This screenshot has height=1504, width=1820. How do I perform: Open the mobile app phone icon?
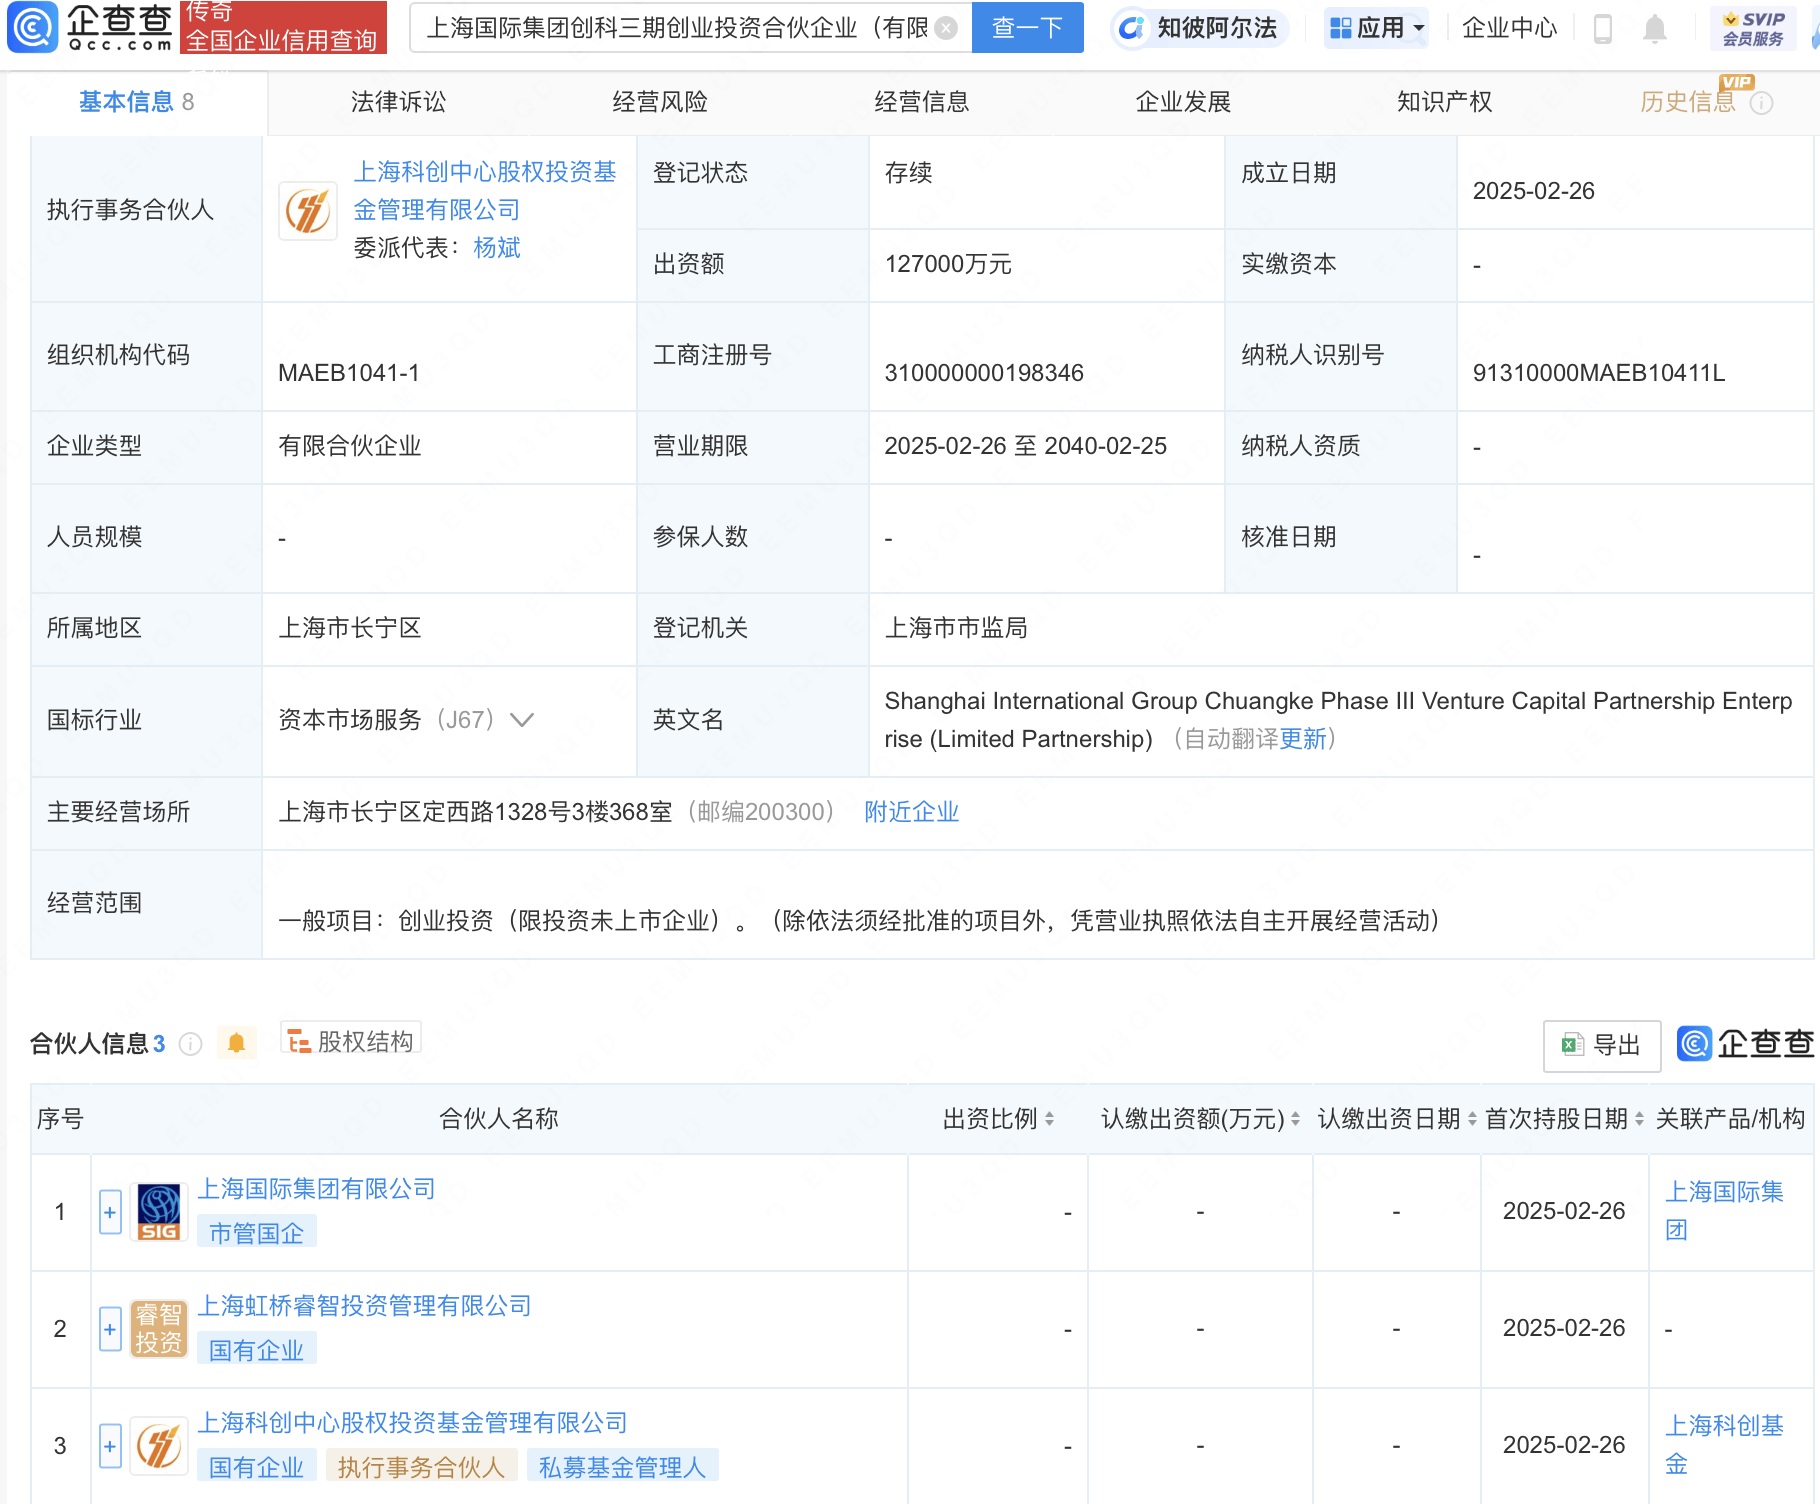click(1602, 29)
